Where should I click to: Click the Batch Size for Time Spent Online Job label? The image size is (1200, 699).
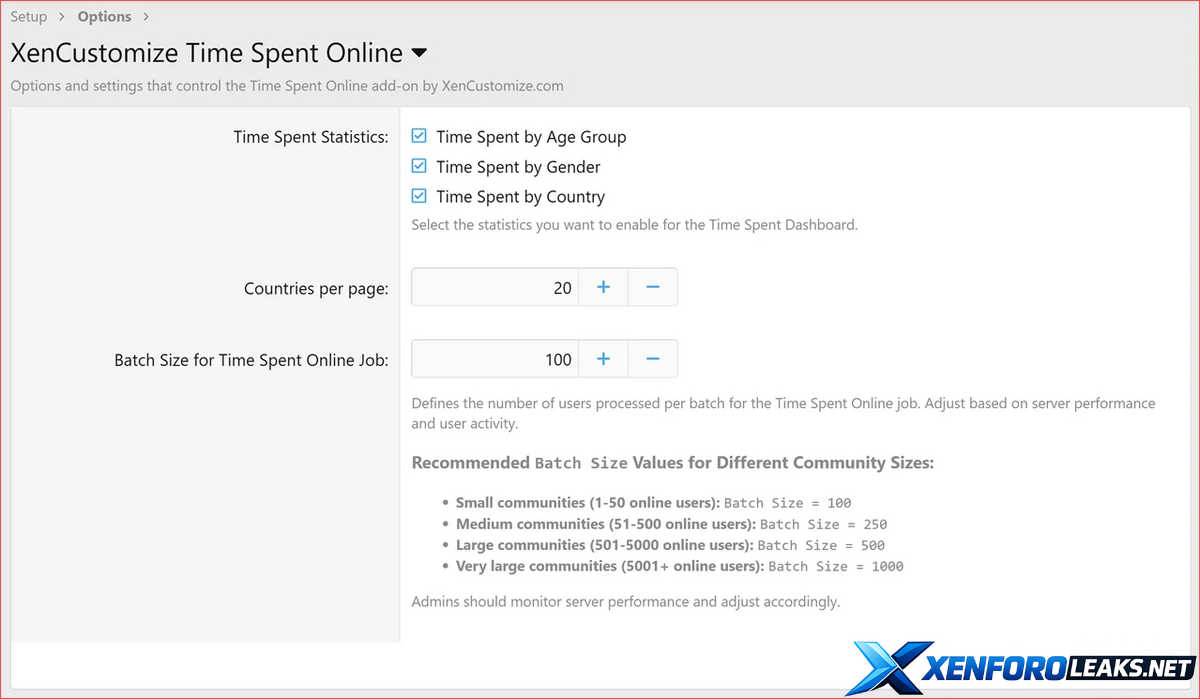pos(251,360)
